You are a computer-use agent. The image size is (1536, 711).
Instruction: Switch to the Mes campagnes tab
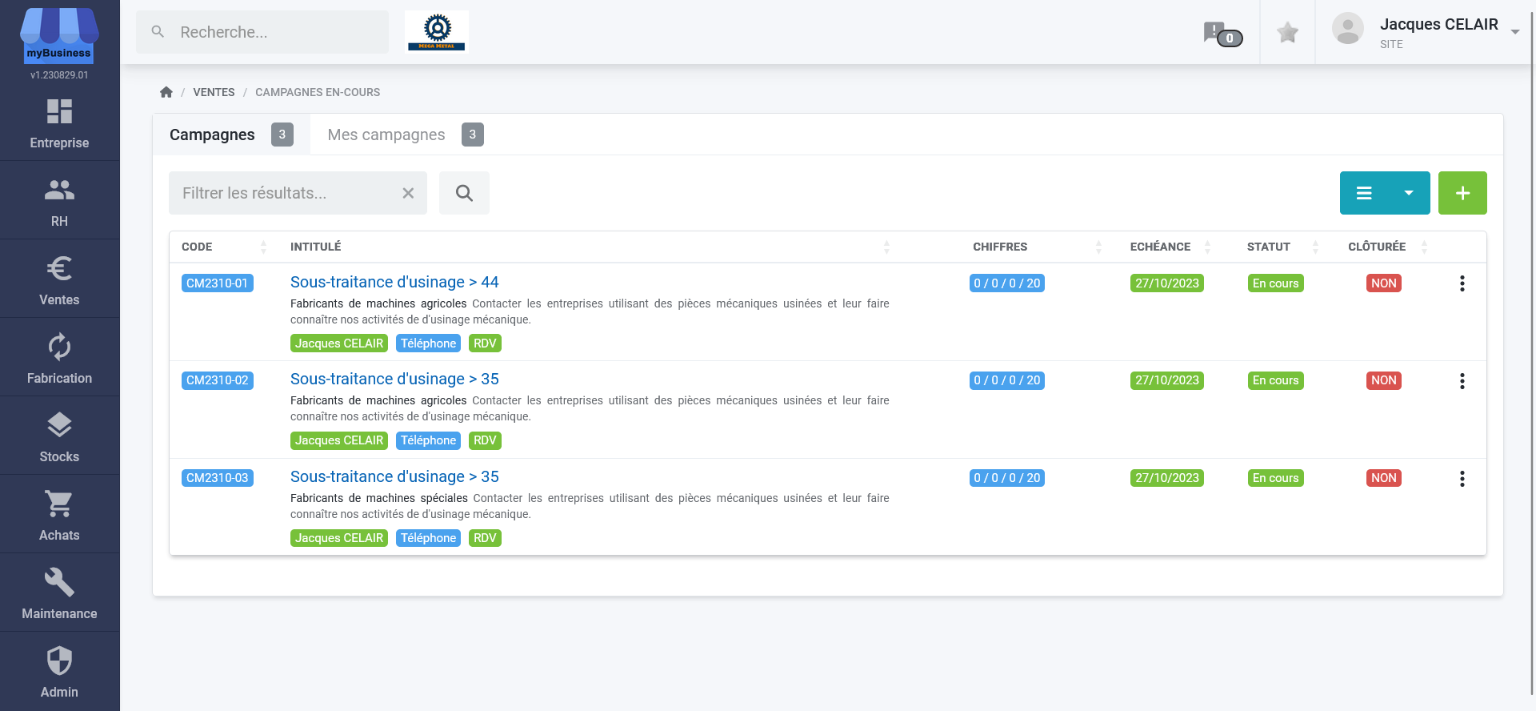[405, 135]
